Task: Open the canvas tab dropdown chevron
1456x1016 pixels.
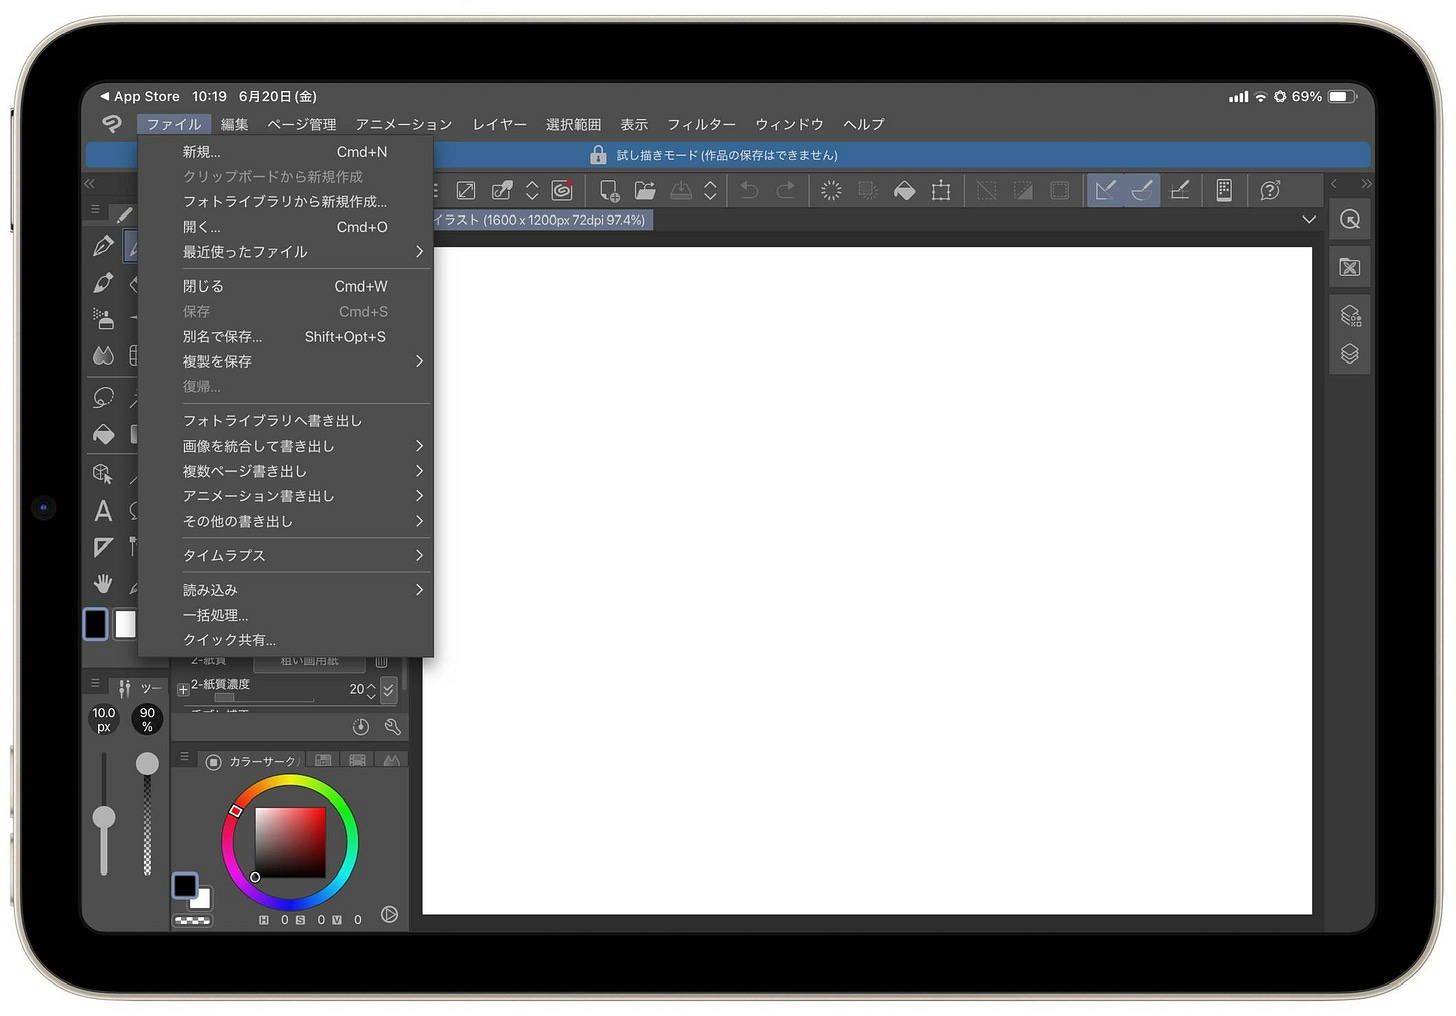Action: (1309, 219)
